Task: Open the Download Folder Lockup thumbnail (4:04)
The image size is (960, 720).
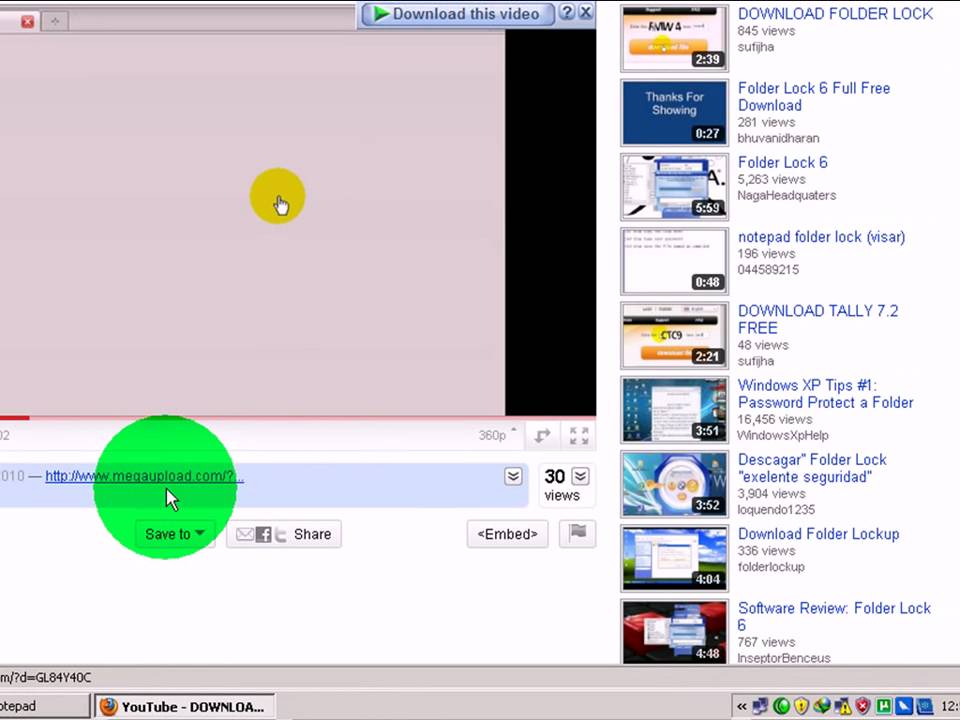Action: click(674, 558)
